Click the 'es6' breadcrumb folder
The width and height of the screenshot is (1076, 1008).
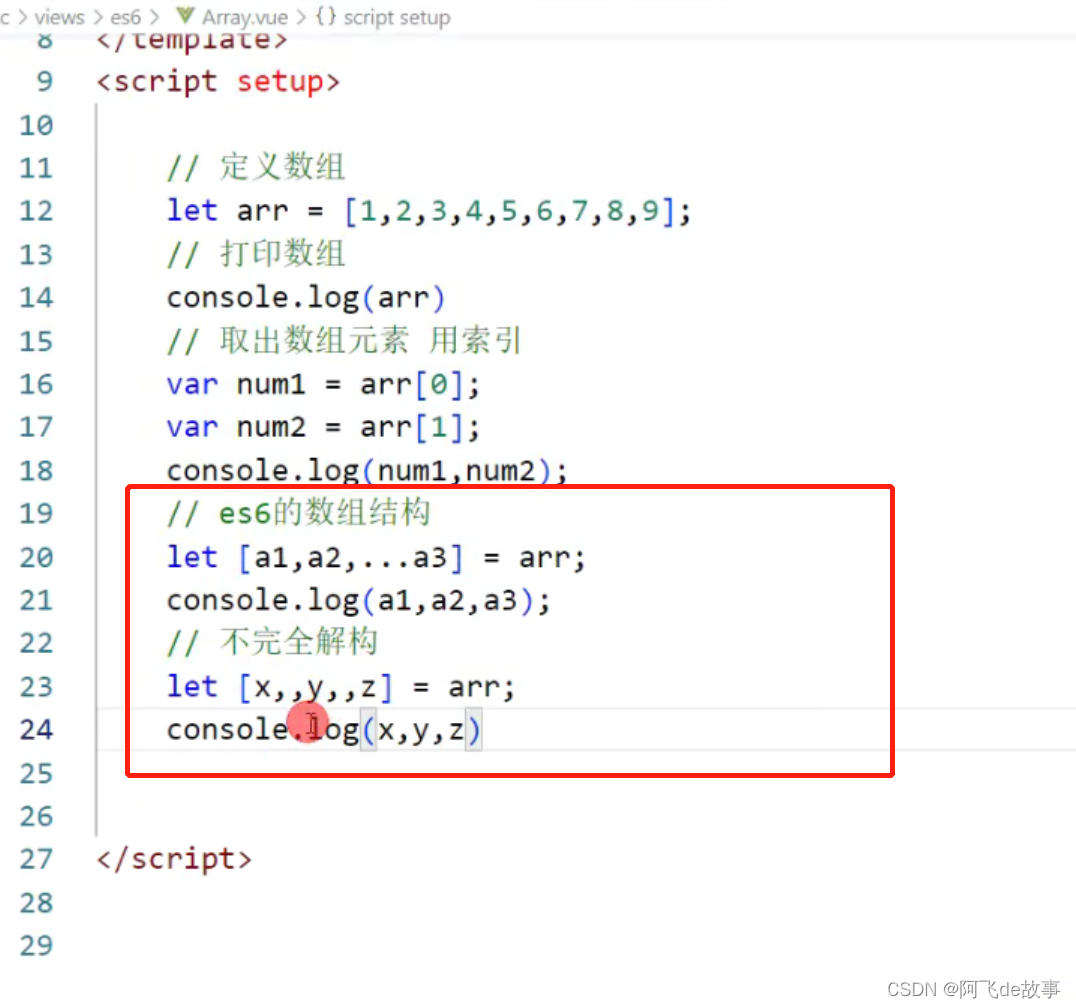126,17
